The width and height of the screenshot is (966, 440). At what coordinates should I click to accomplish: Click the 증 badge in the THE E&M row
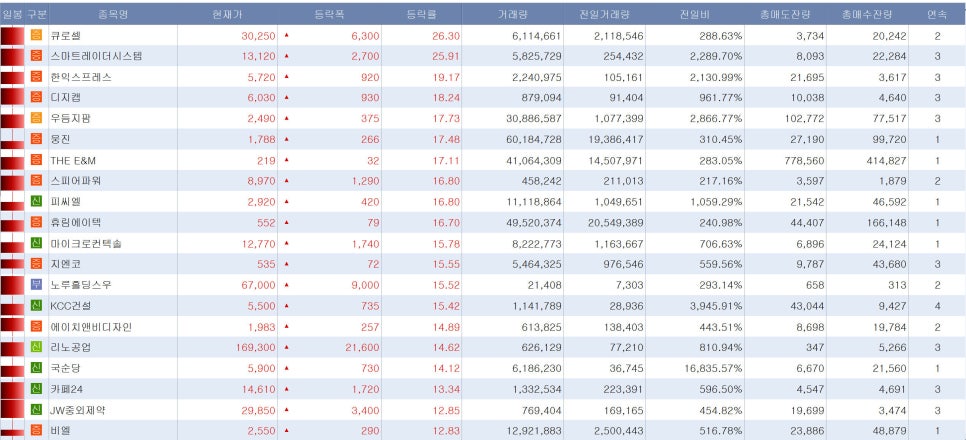click(36, 160)
